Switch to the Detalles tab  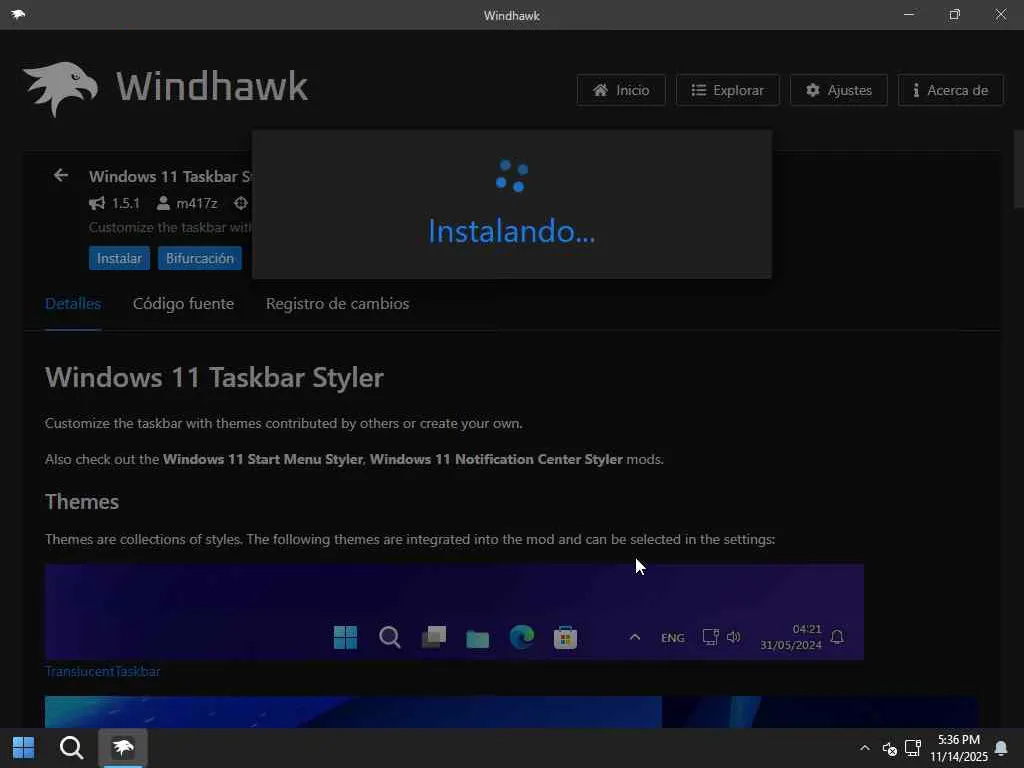73,304
